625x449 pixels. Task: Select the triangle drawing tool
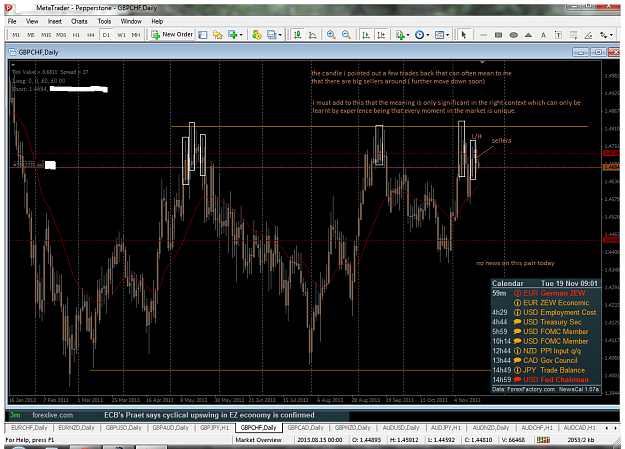[529, 35]
